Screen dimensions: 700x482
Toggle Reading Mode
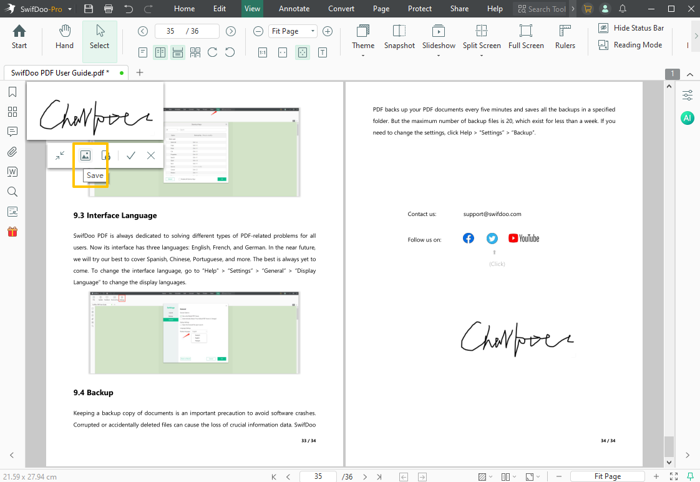coord(630,45)
